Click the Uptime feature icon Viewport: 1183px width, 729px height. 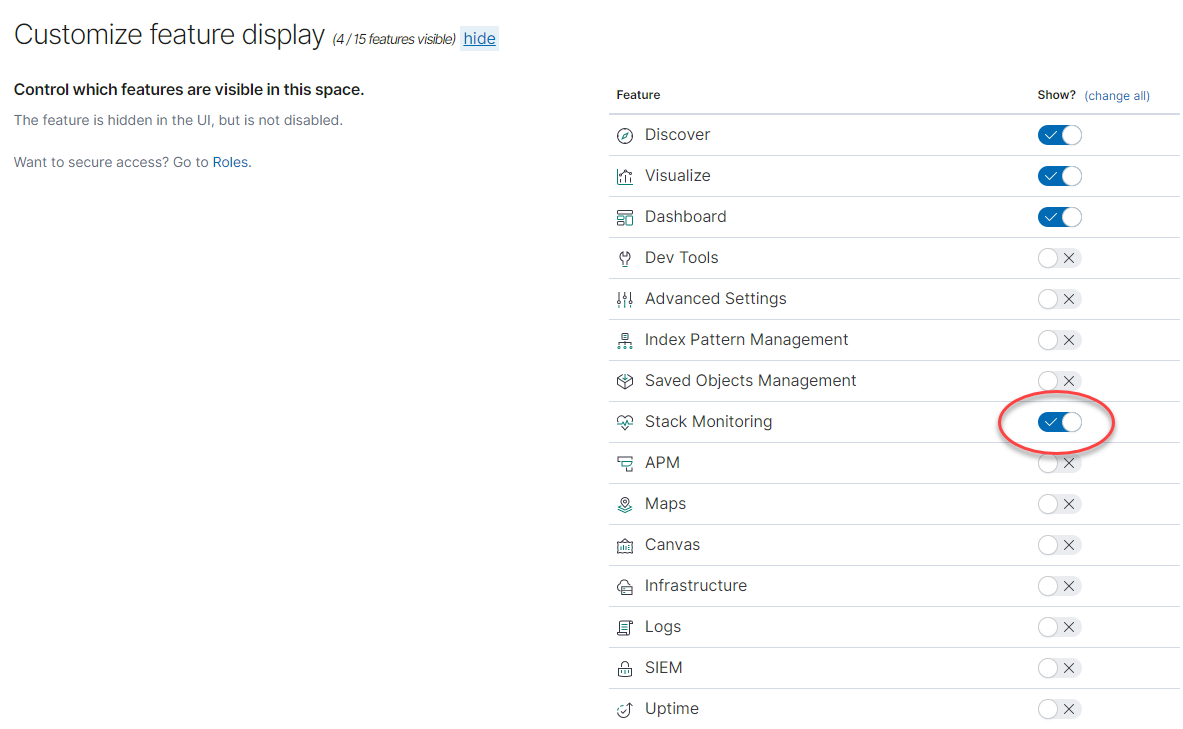click(625, 710)
